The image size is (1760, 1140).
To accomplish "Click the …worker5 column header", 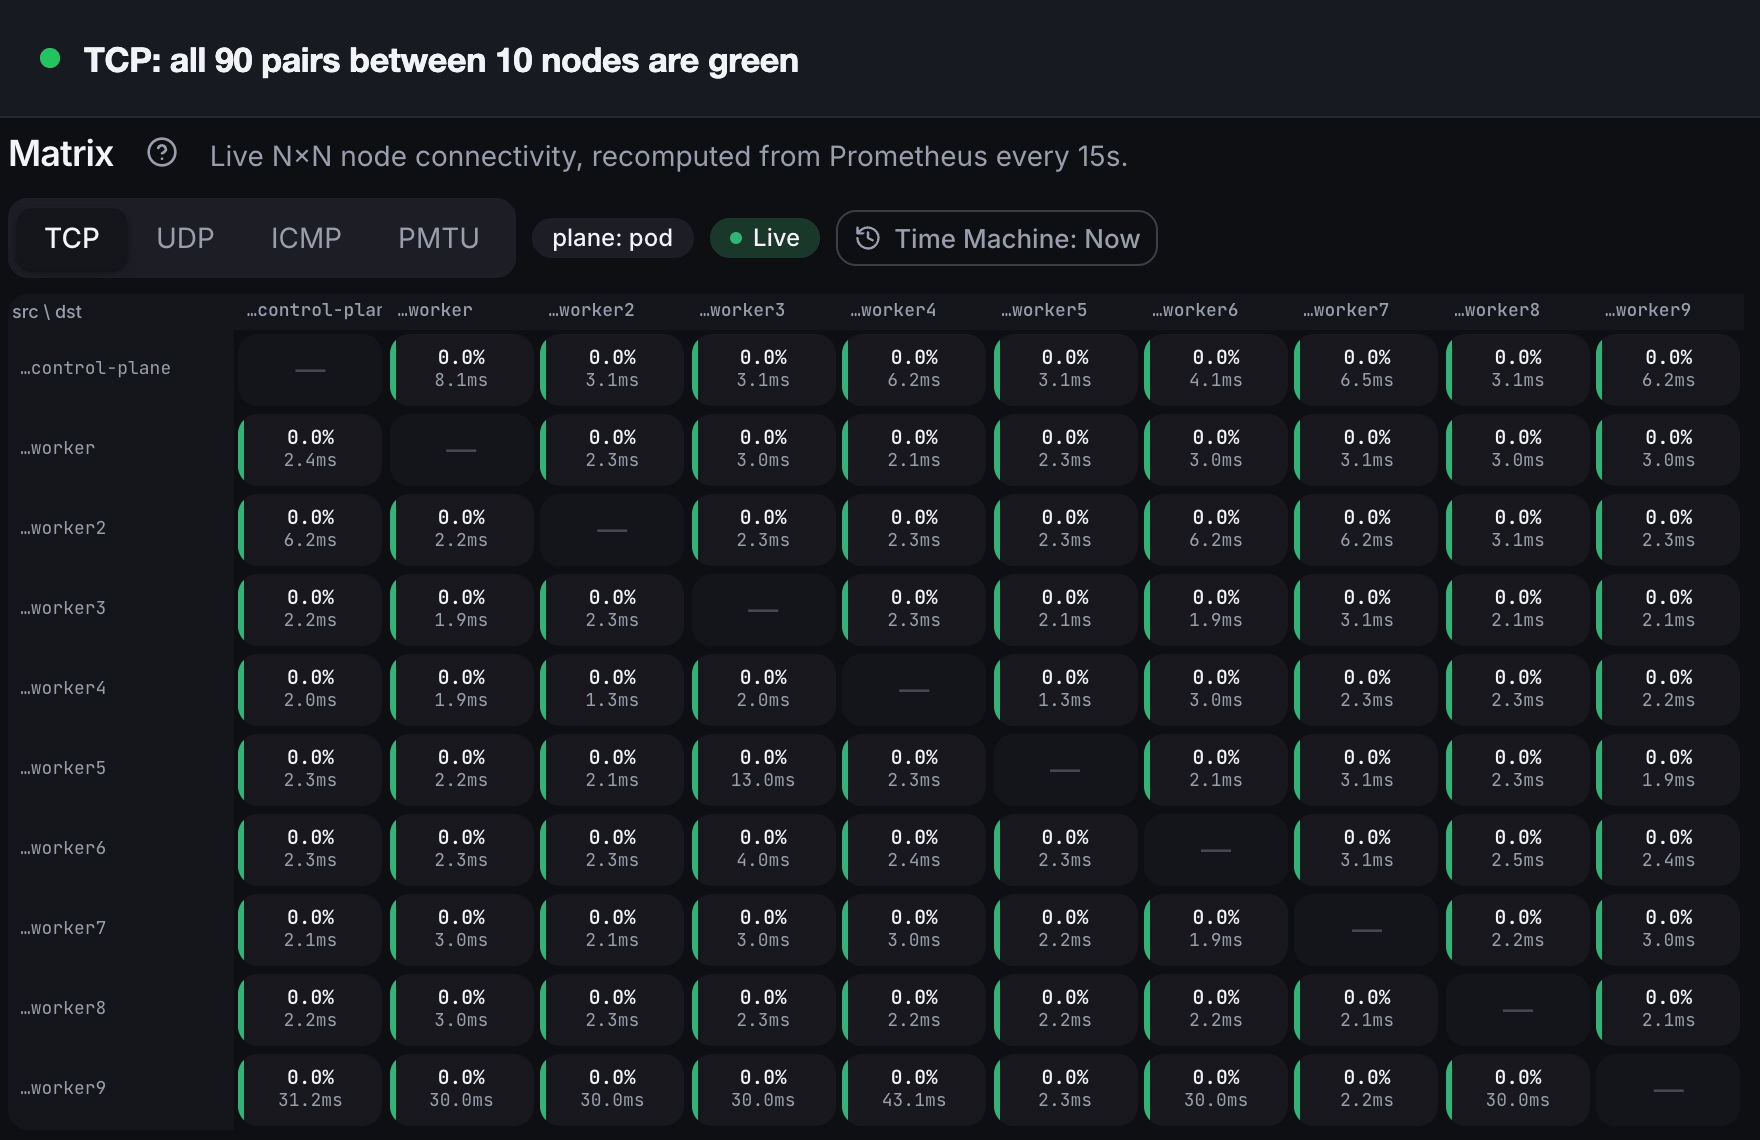I will 1043,310.
